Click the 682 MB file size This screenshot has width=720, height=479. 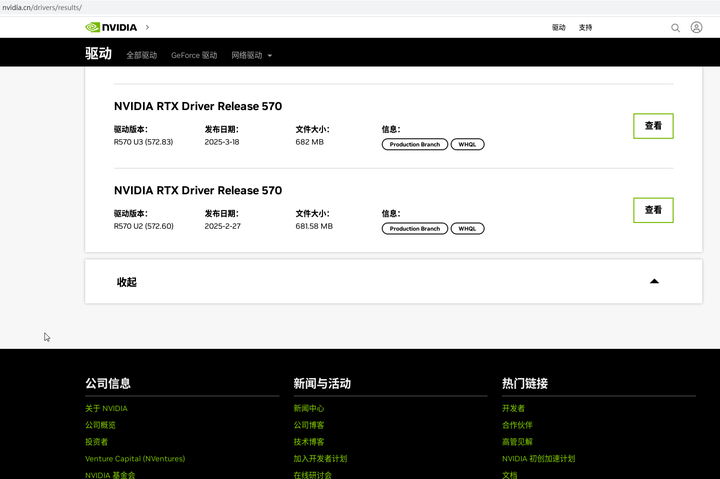309,142
